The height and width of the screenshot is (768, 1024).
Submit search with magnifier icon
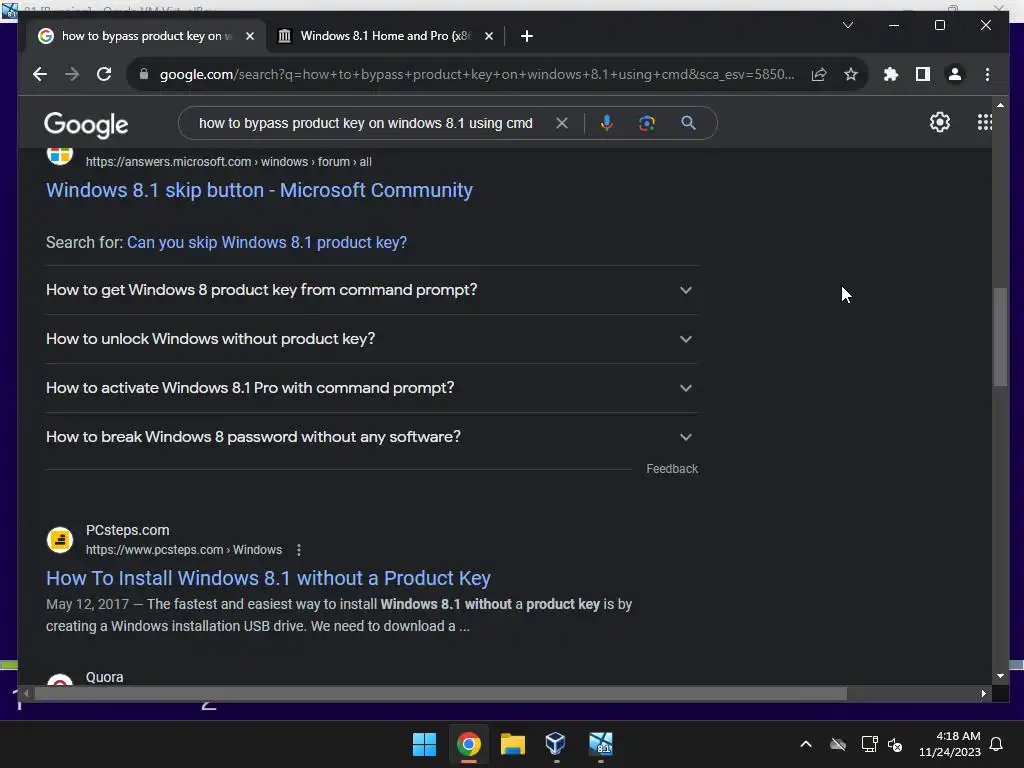688,123
